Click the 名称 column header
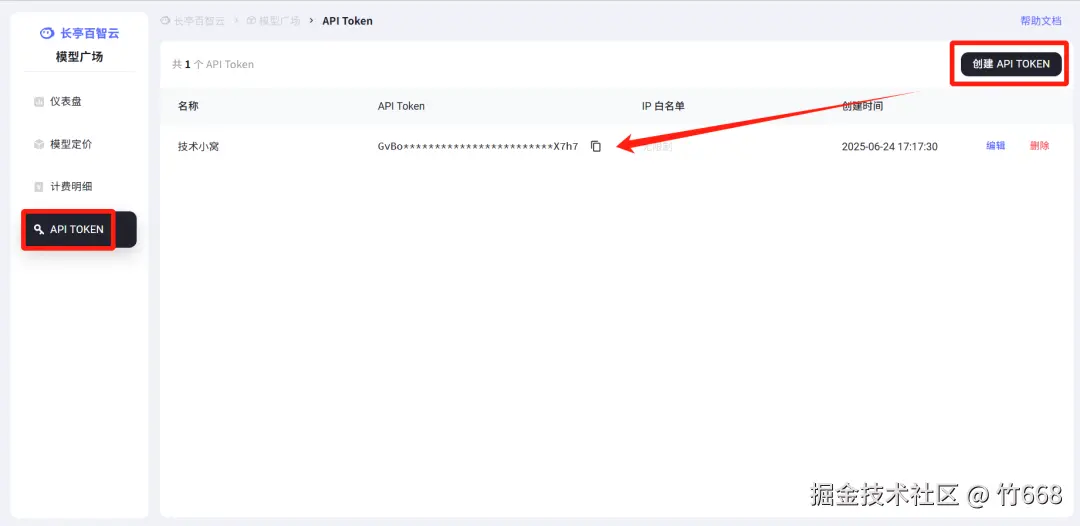This screenshot has height=526, width=1080. coord(188,106)
